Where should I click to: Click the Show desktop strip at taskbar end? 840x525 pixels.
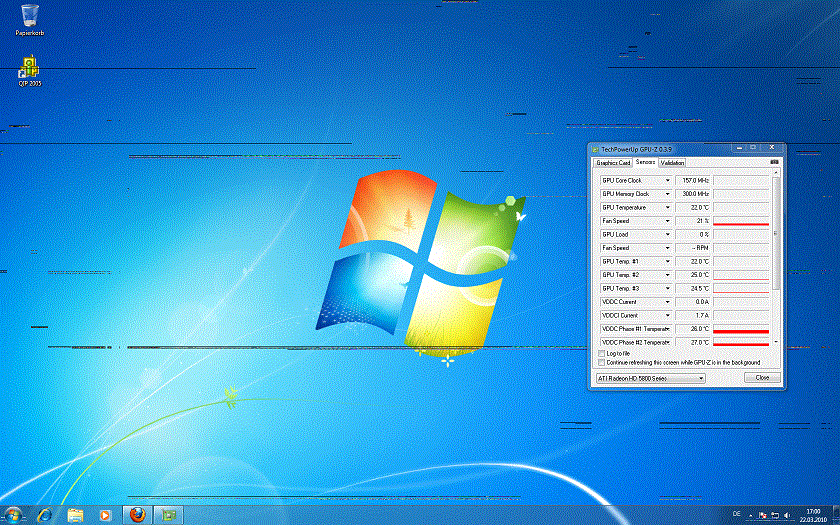click(836, 515)
